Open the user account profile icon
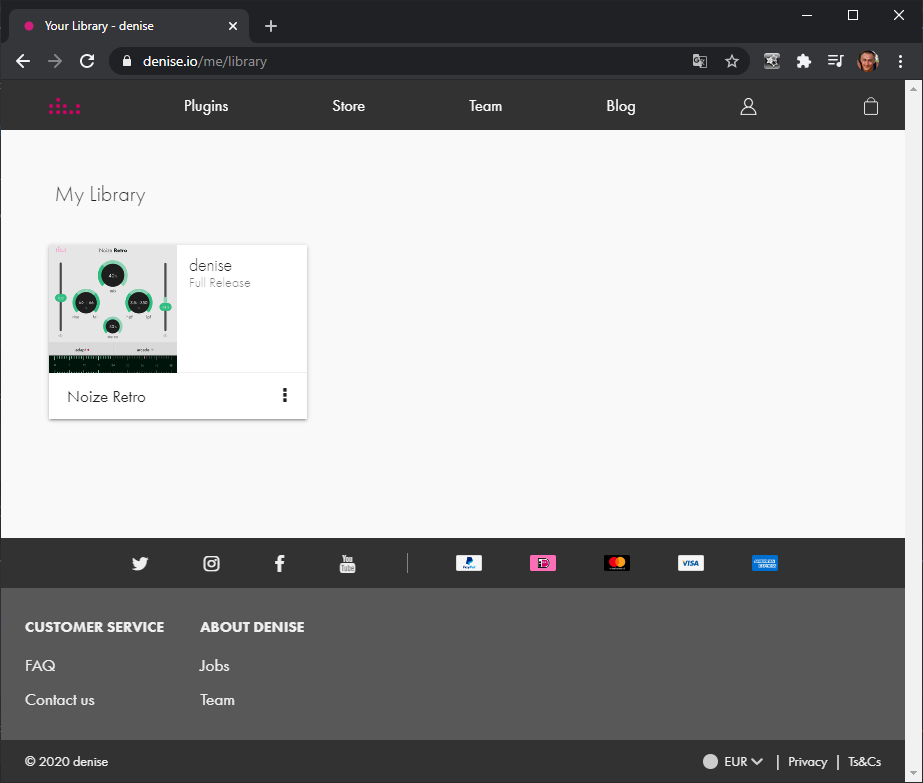Screen dimensions: 923x783 (x=748, y=107)
